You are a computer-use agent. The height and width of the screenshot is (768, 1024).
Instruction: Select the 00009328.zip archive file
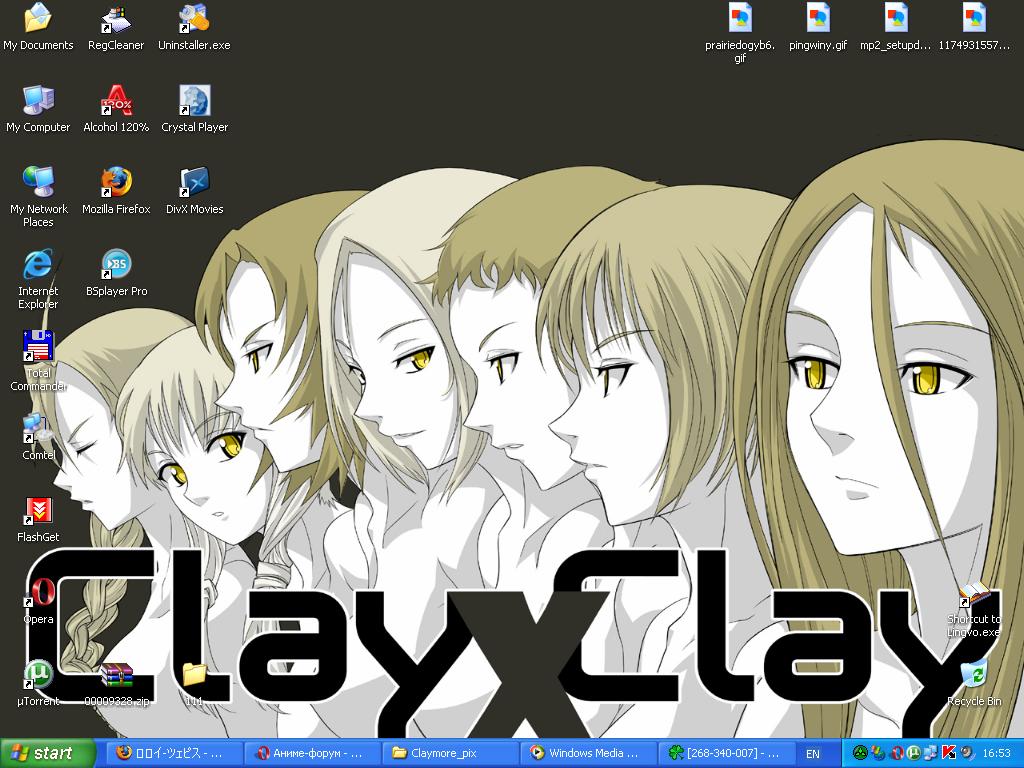point(116,683)
